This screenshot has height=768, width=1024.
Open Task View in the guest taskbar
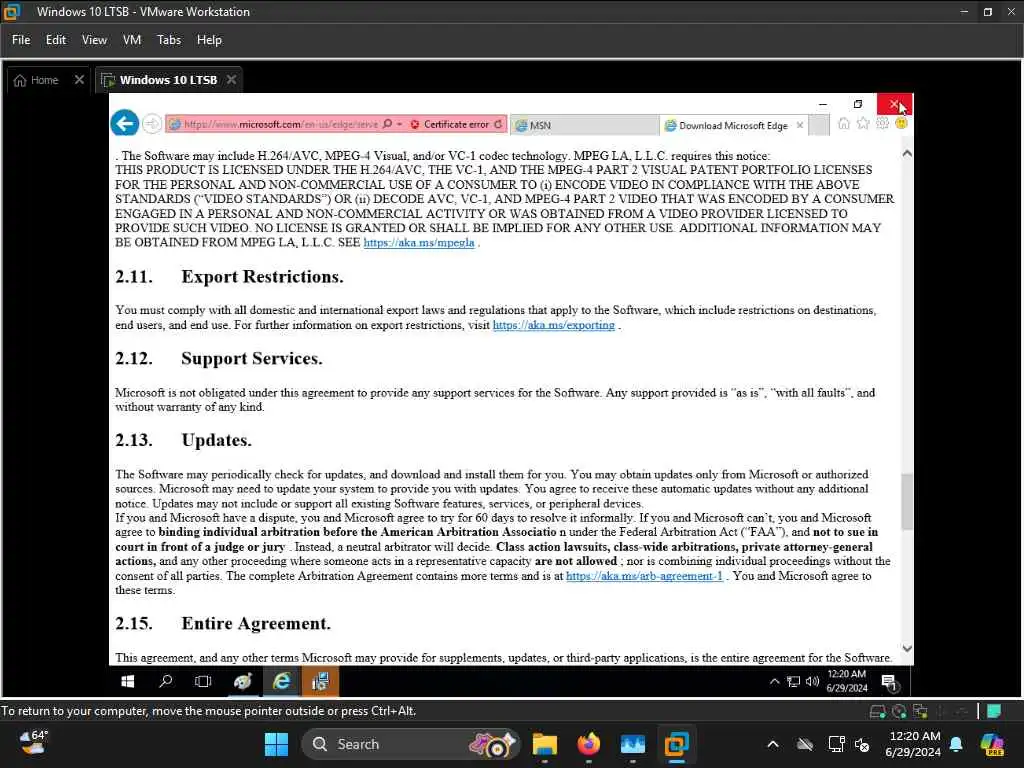pyautogui.click(x=203, y=681)
